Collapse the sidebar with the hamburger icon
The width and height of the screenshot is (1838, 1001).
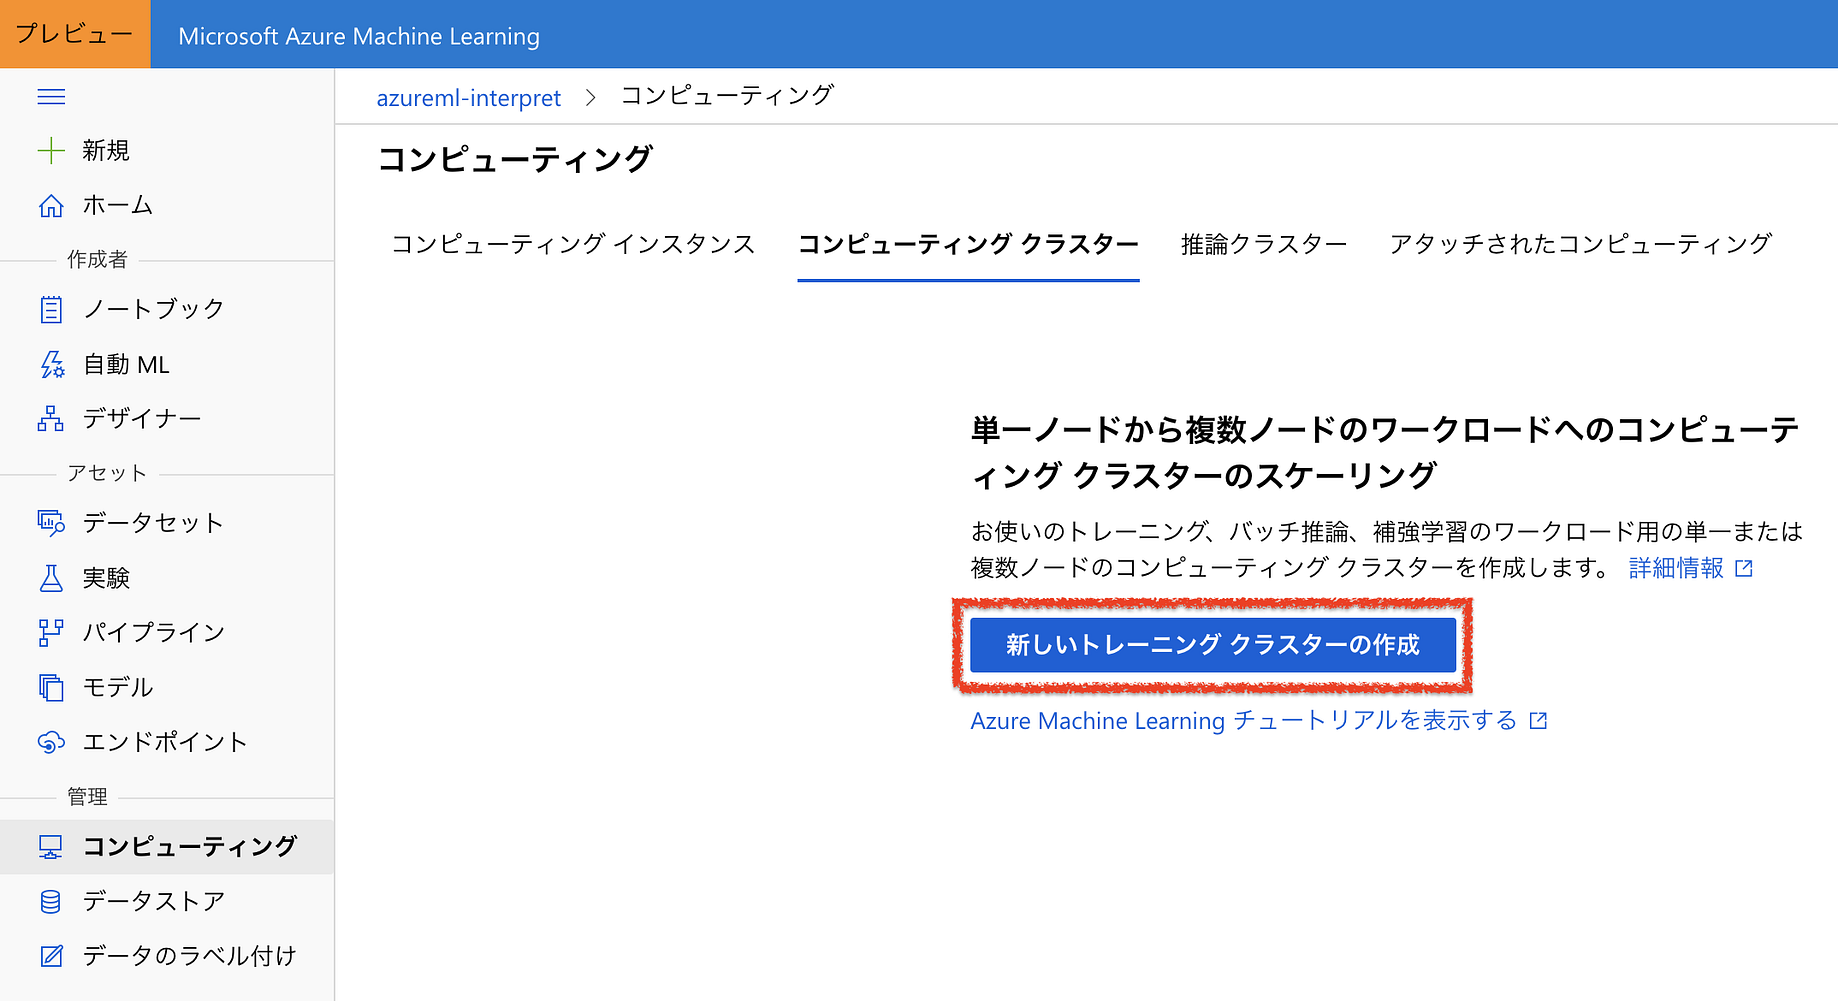[x=51, y=96]
